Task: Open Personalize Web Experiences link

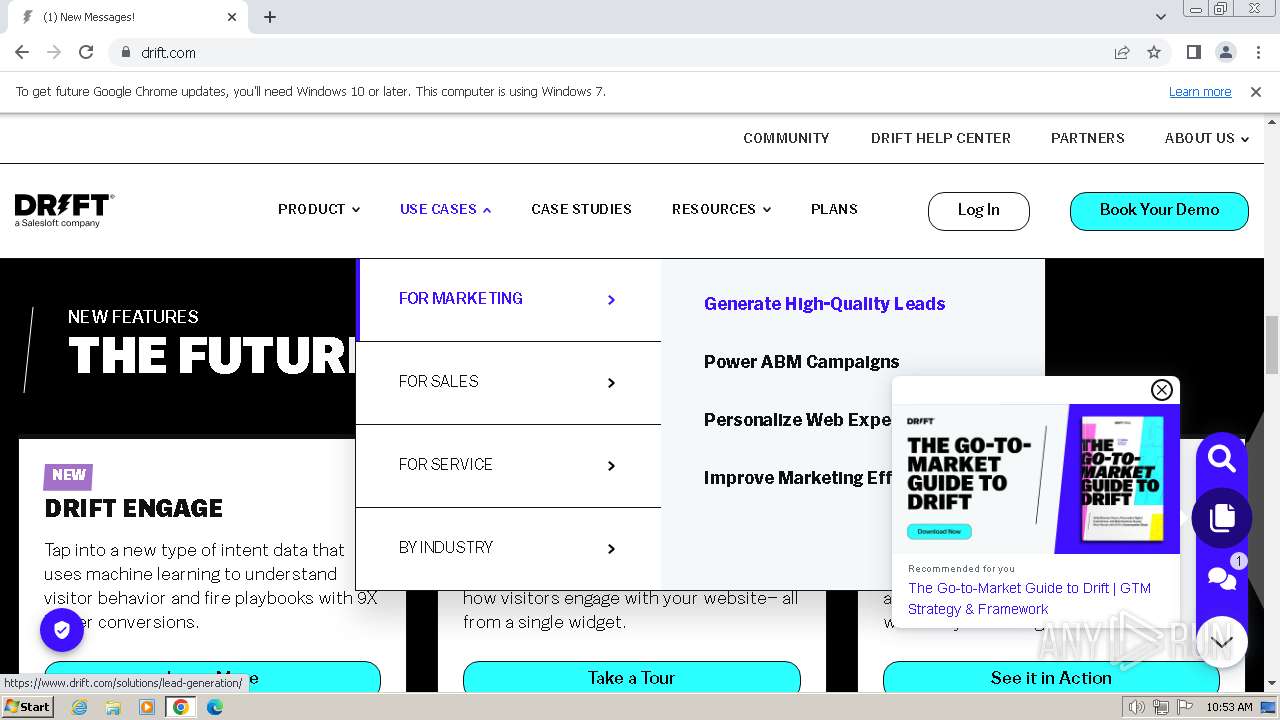Action: pos(797,420)
